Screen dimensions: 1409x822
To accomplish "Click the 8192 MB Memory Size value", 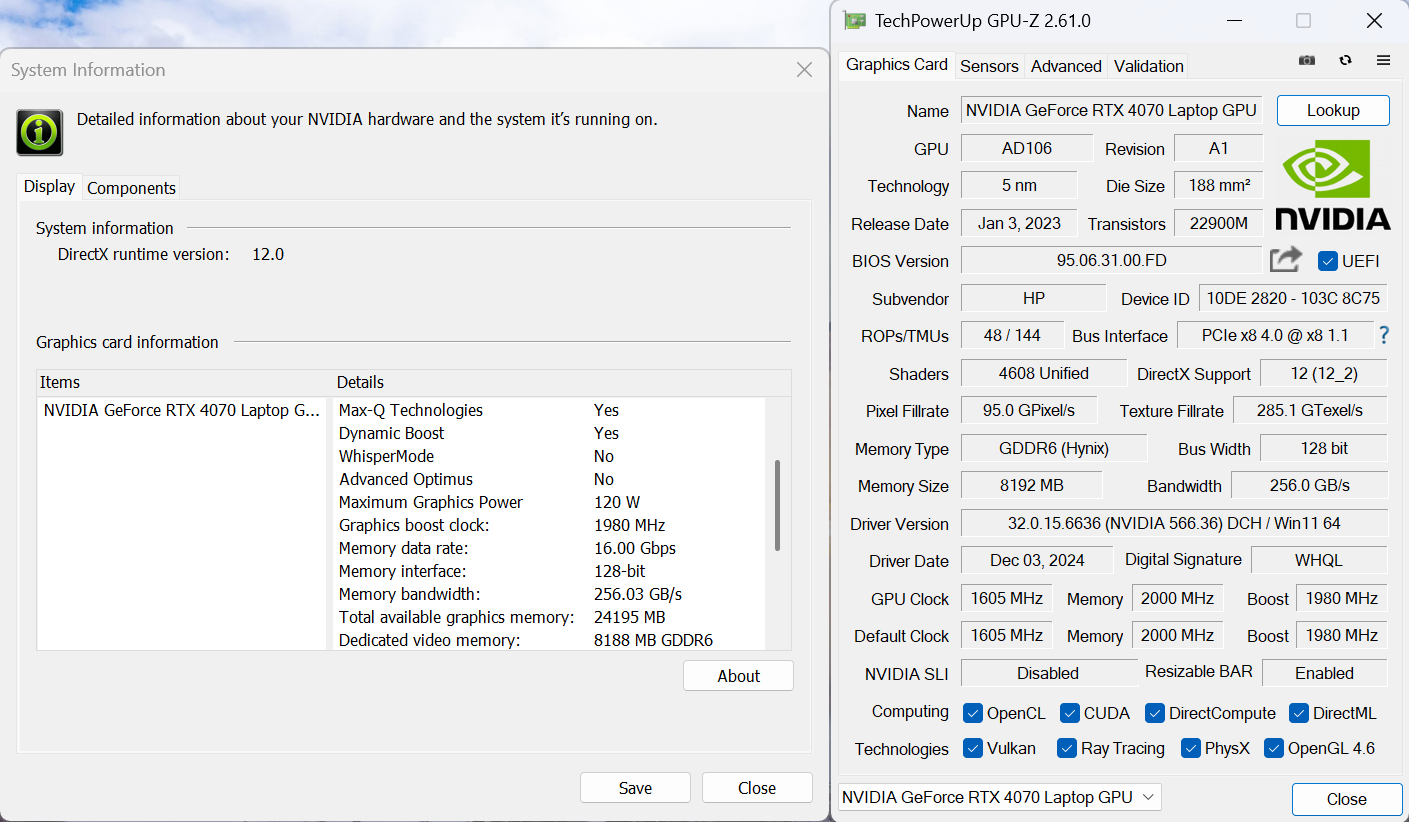I will (1031, 486).
